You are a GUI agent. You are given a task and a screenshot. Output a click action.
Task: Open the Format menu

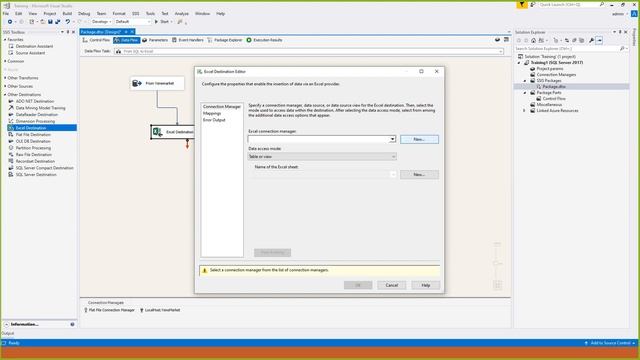click(x=119, y=13)
